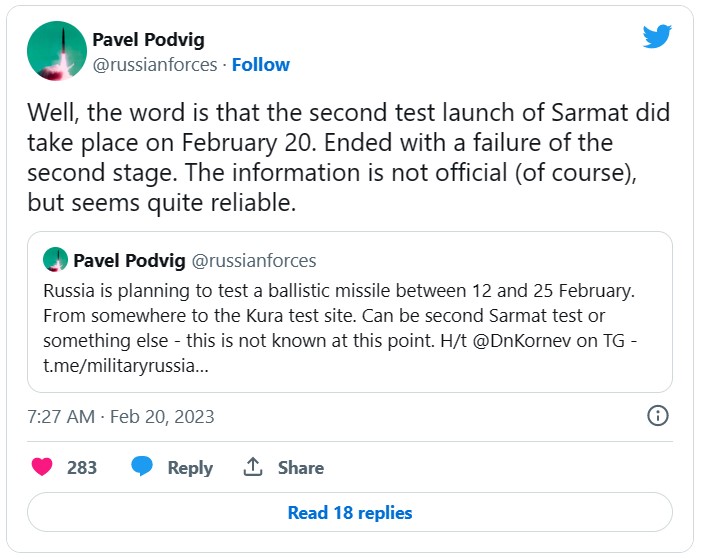Click the t.me/militaryrussia… text in quote
The height and width of the screenshot is (559, 701).
tap(126, 366)
